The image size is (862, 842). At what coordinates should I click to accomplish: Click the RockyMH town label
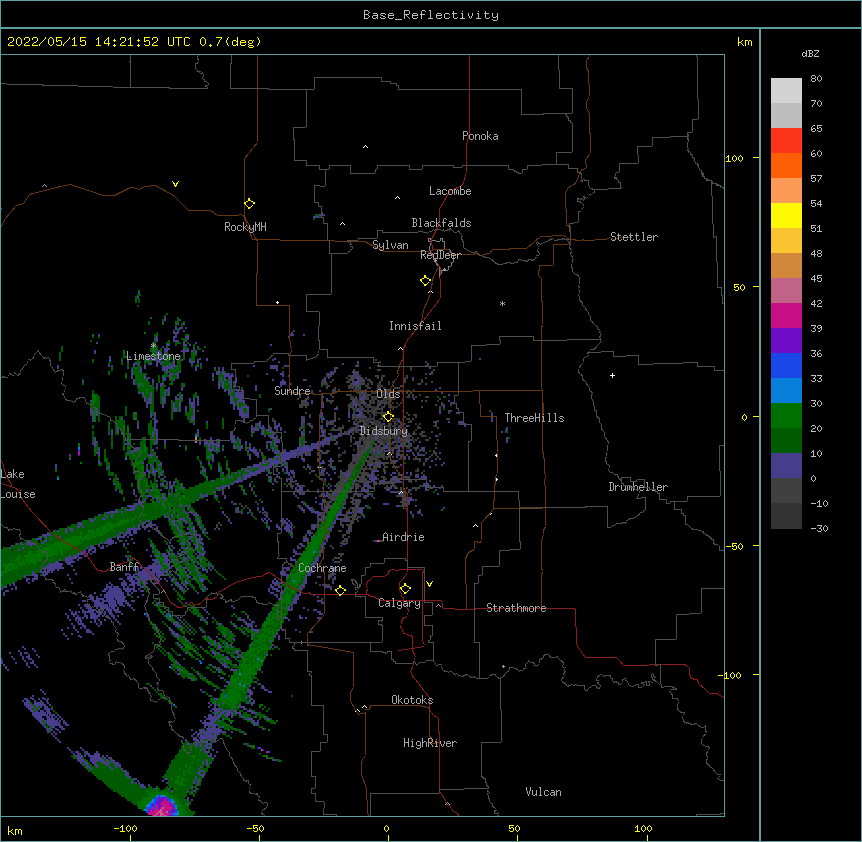(x=245, y=227)
